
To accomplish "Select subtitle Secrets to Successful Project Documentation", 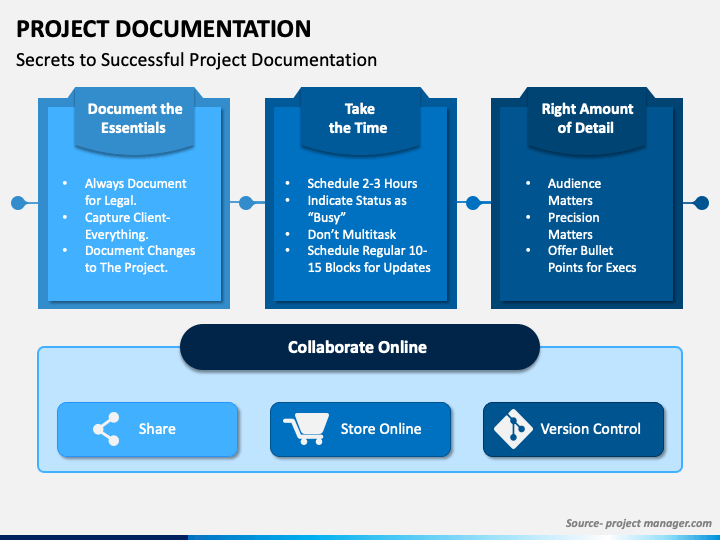I will click(x=197, y=60).
